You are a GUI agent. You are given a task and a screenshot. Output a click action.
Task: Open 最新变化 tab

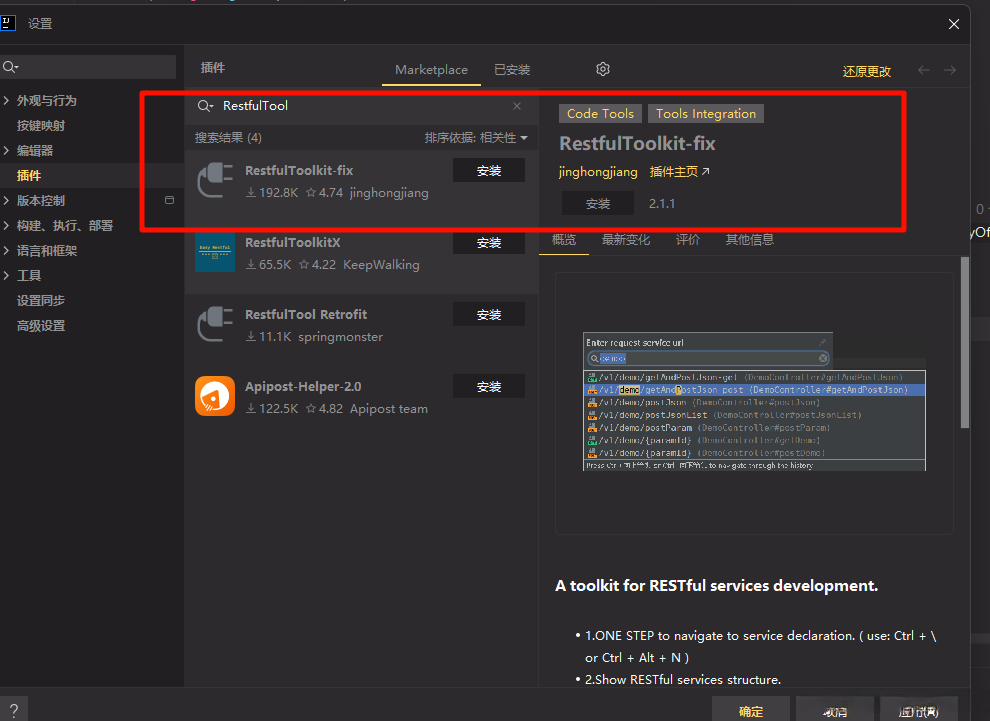tap(626, 239)
